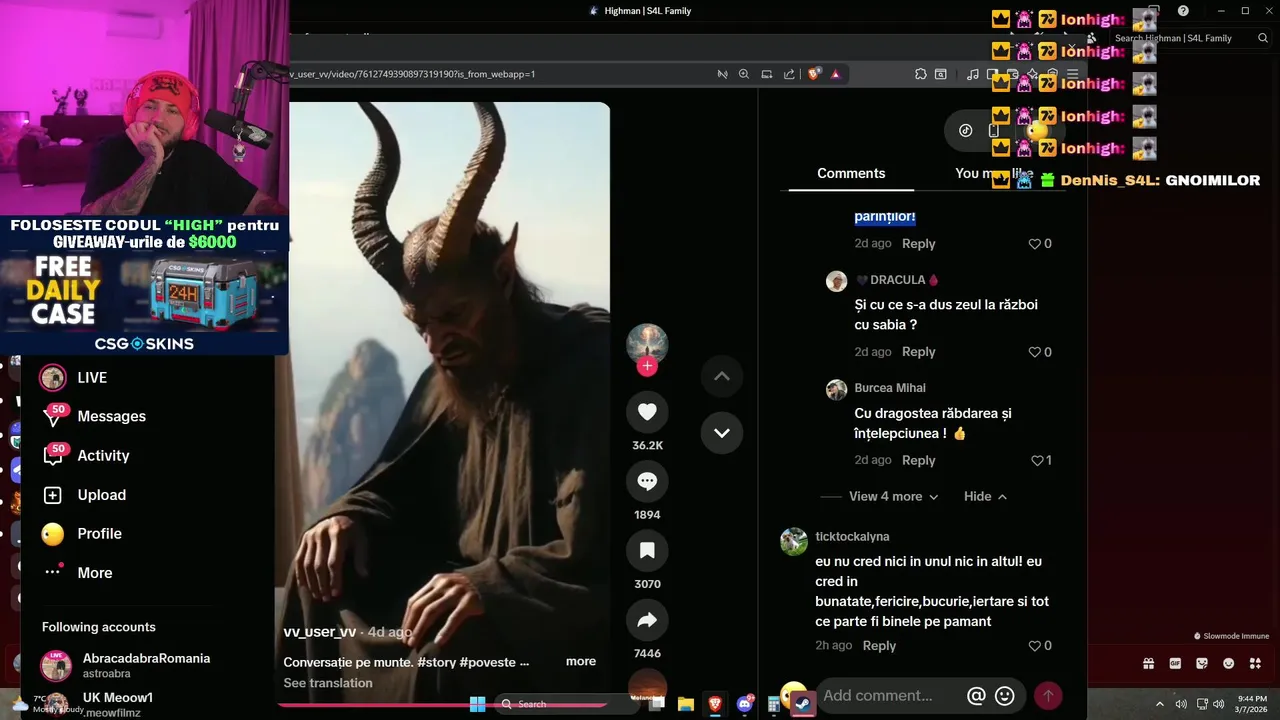Click See translation under the caption
Viewport: 1280px width, 720px height.
tap(328, 683)
